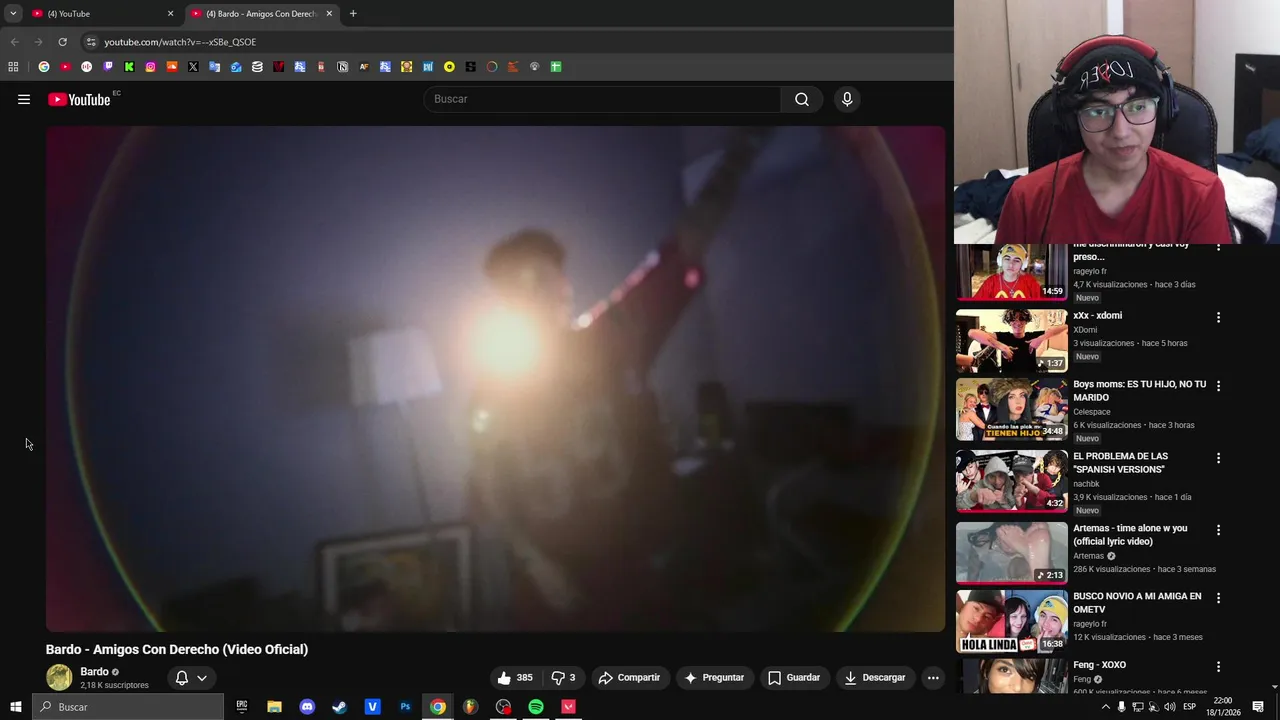Open Photoshop from the taskbar
This screenshot has width=1280, height=720.
[x=405, y=707]
